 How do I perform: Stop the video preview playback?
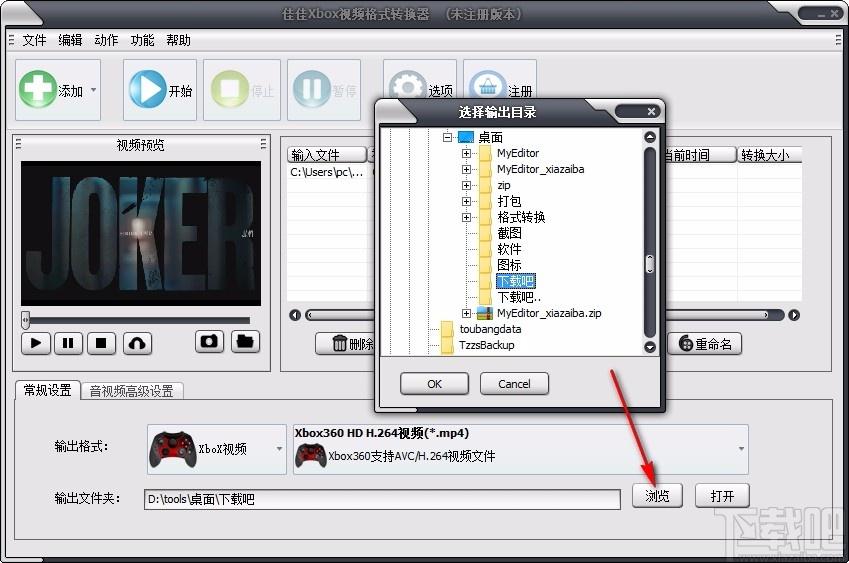coord(101,343)
